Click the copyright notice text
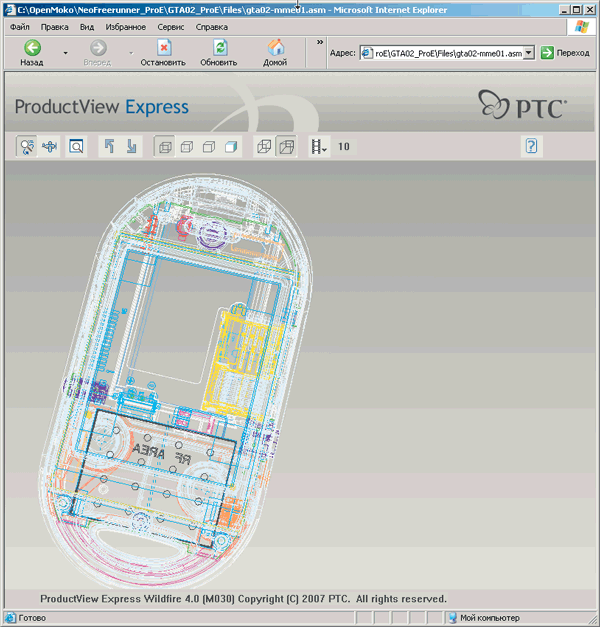Screen dimensions: 600x627 coord(243,599)
